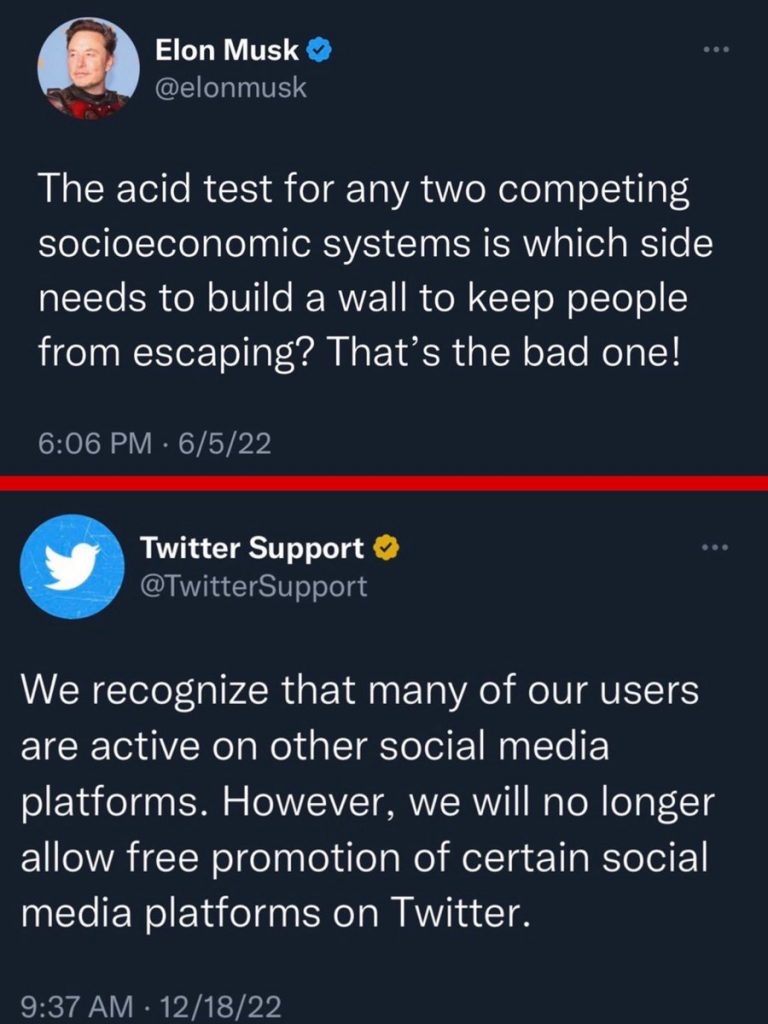This screenshot has height=1024, width=768.
Task: Click the 6/5/22 tweet date
Action: click(225, 443)
